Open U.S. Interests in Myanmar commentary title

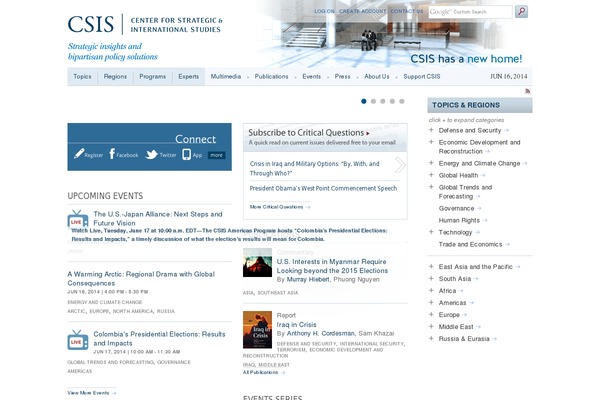(332, 266)
